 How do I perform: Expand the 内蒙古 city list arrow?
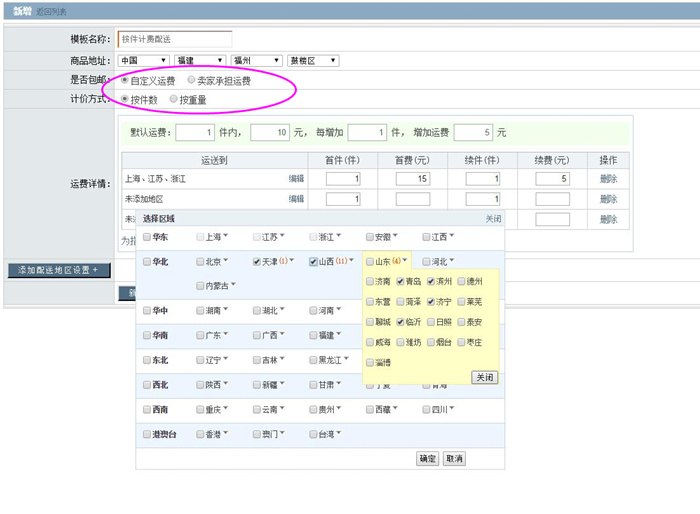(x=232, y=286)
